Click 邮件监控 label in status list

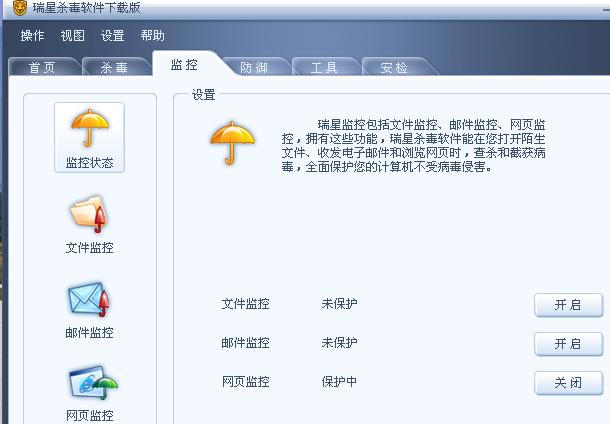point(245,343)
